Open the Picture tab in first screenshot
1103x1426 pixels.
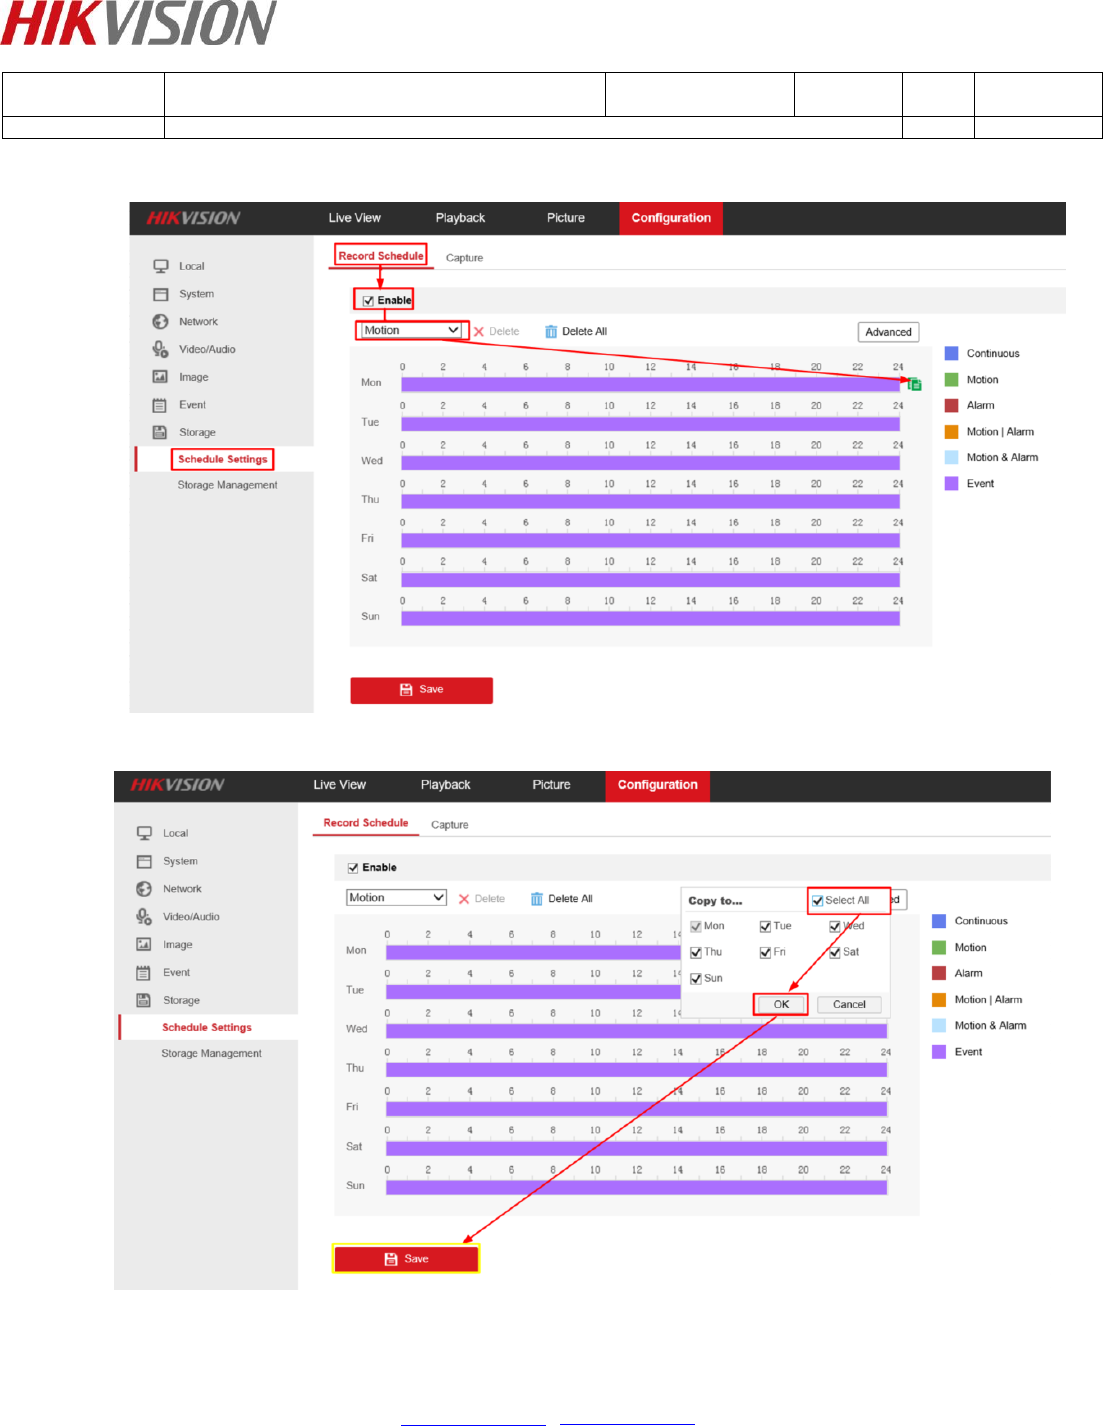click(x=566, y=218)
